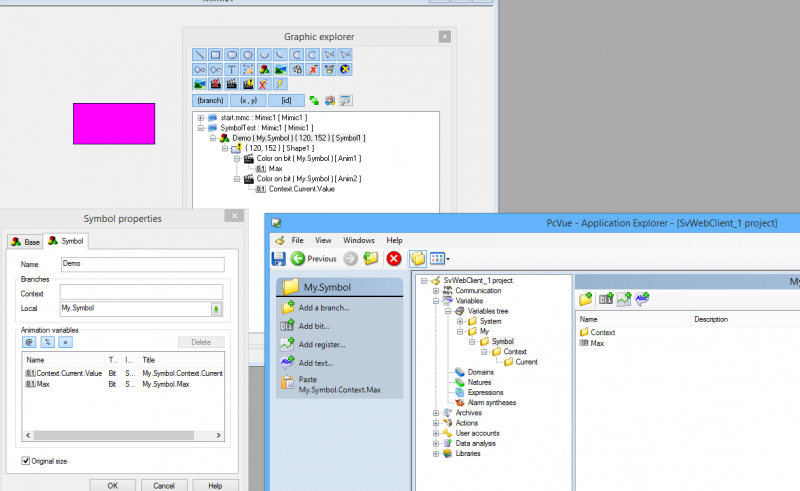Click the blue Save floppy disk icon

click(279, 259)
